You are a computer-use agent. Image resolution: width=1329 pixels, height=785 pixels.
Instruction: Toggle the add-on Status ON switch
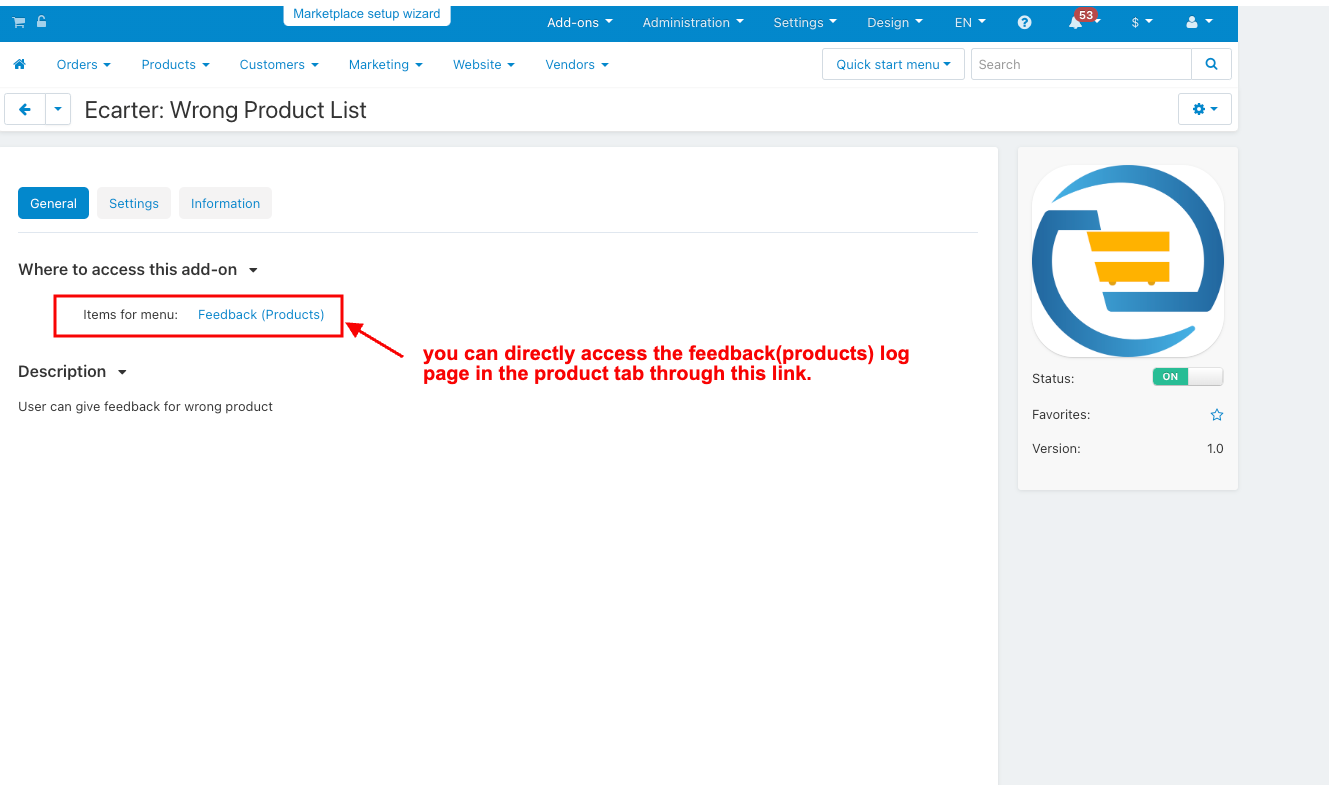1188,377
